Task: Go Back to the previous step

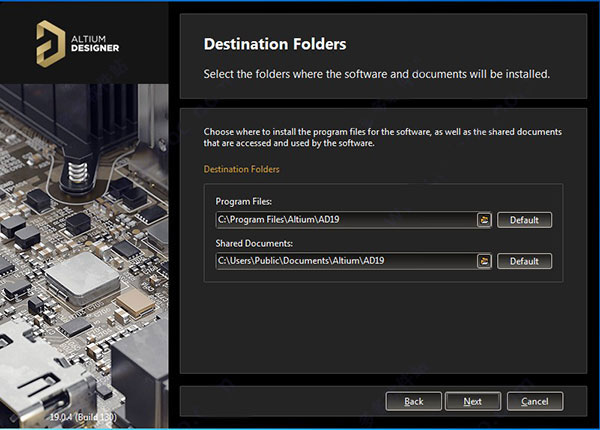Action: click(x=414, y=401)
